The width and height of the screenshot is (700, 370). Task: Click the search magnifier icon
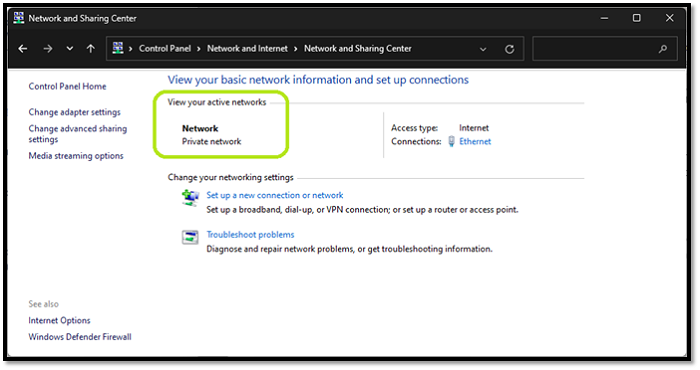point(663,49)
